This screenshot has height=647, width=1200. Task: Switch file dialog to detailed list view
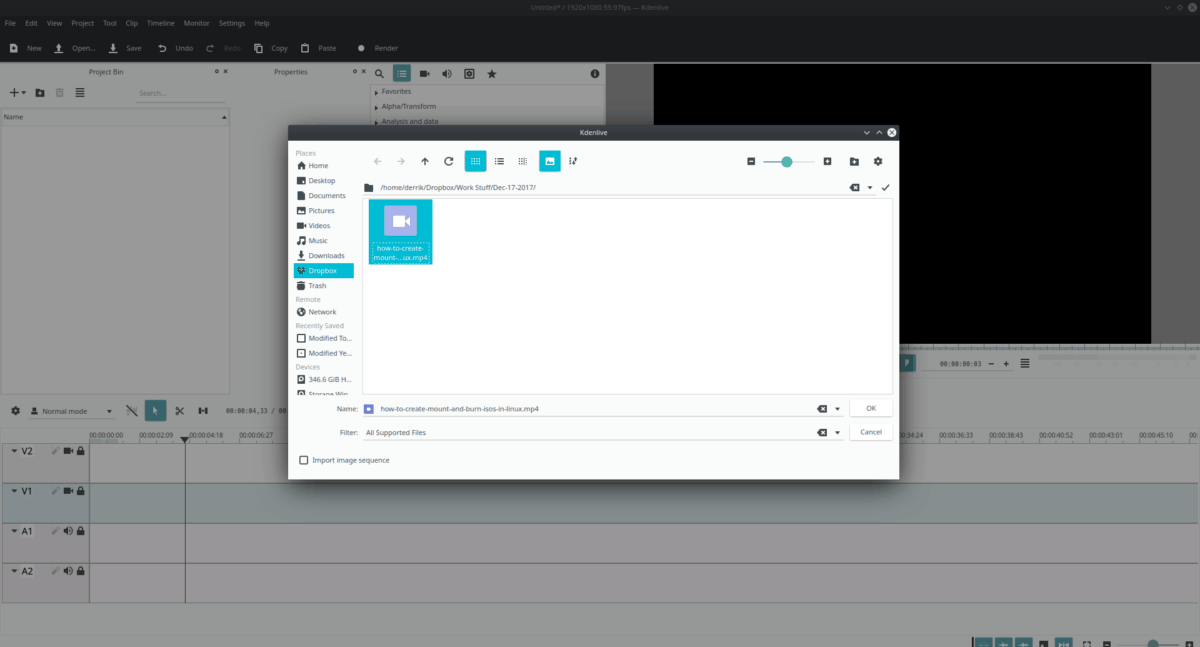point(499,161)
